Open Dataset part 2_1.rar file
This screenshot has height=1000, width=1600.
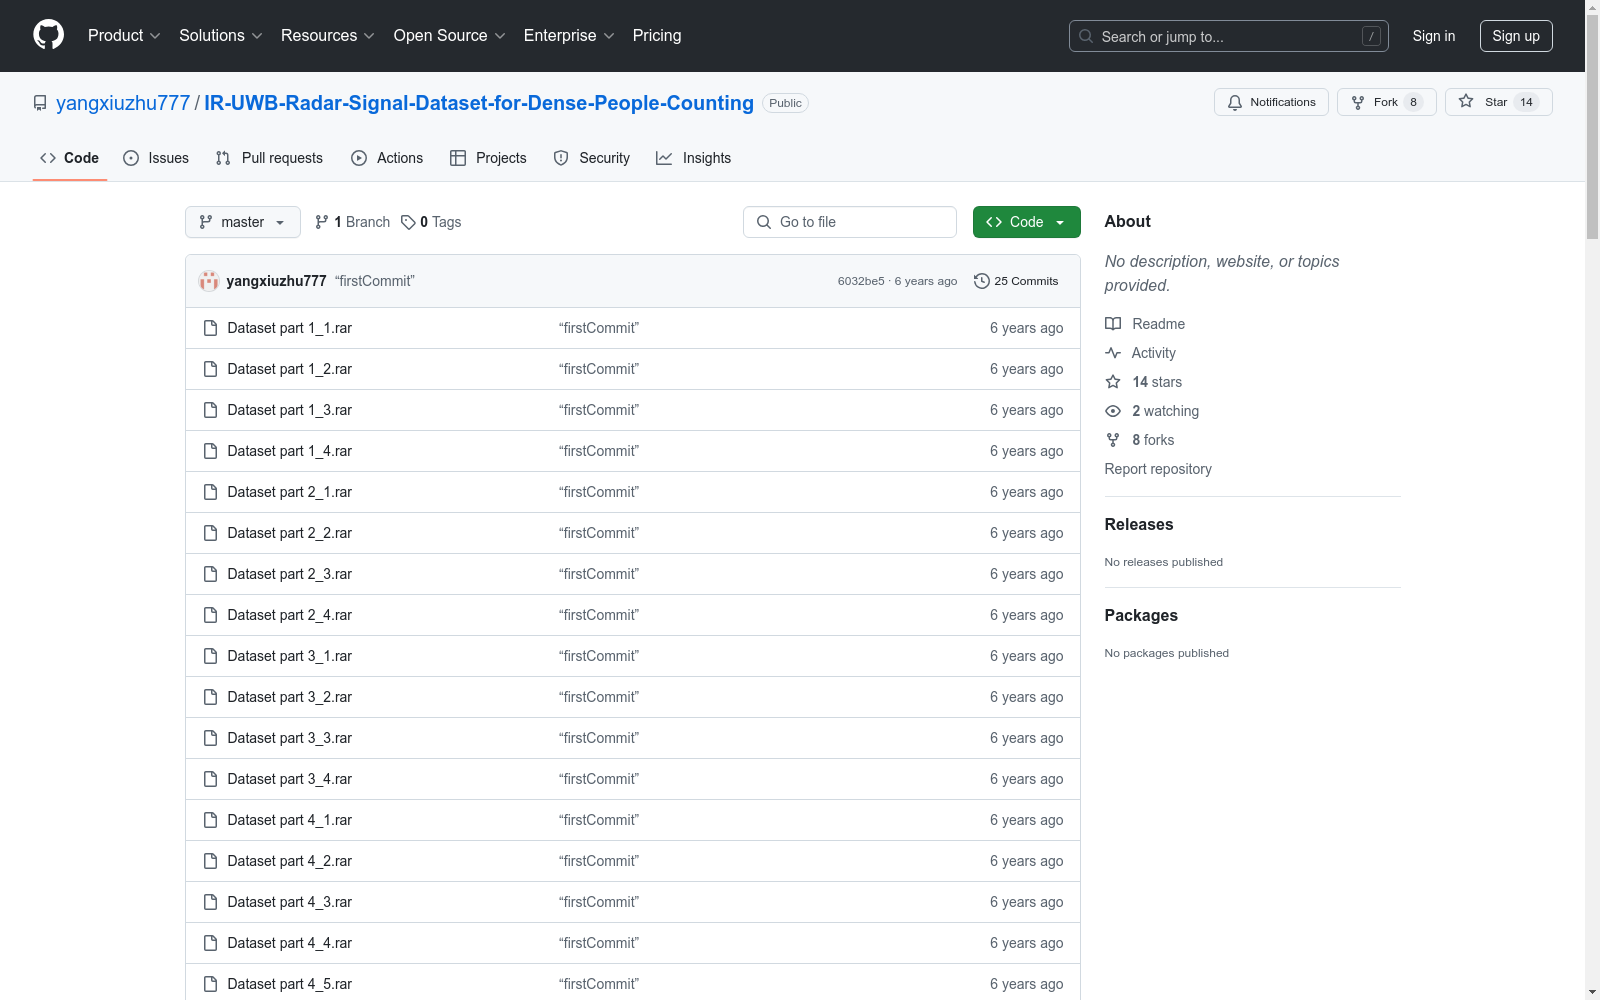pyautogui.click(x=290, y=492)
